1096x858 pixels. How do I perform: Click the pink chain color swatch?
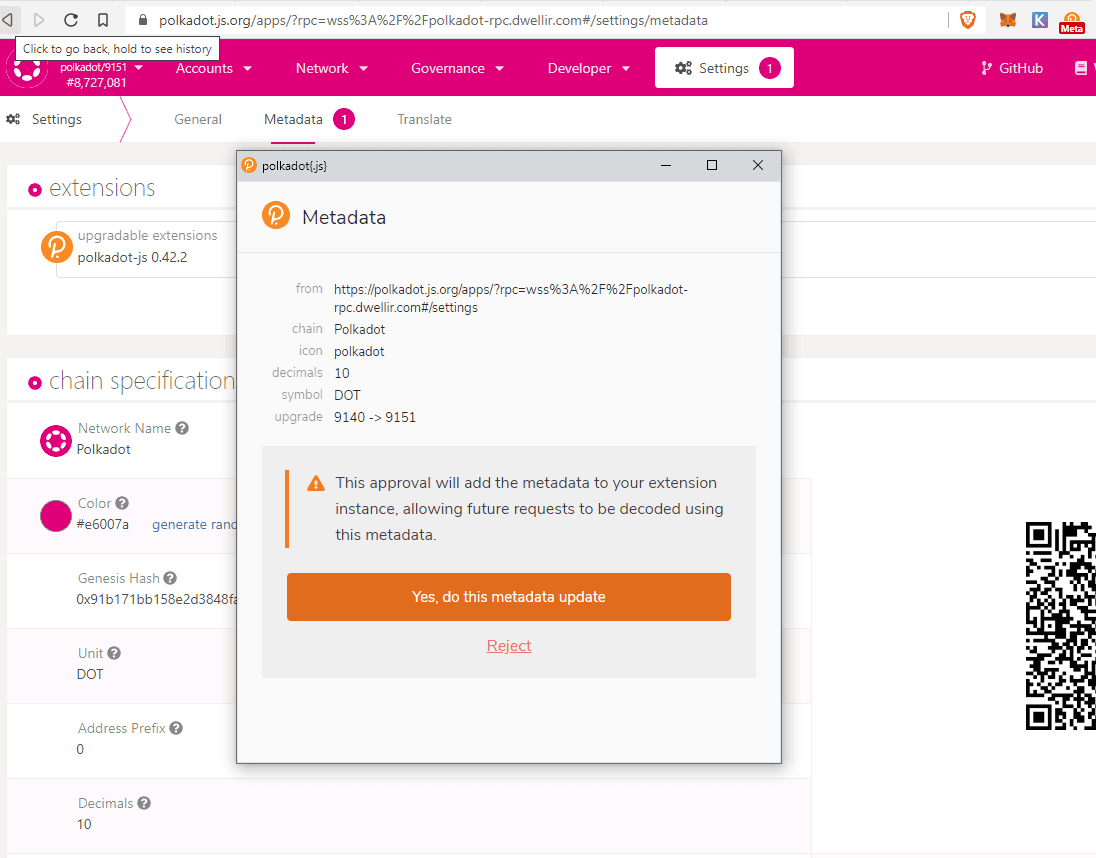click(x=56, y=515)
